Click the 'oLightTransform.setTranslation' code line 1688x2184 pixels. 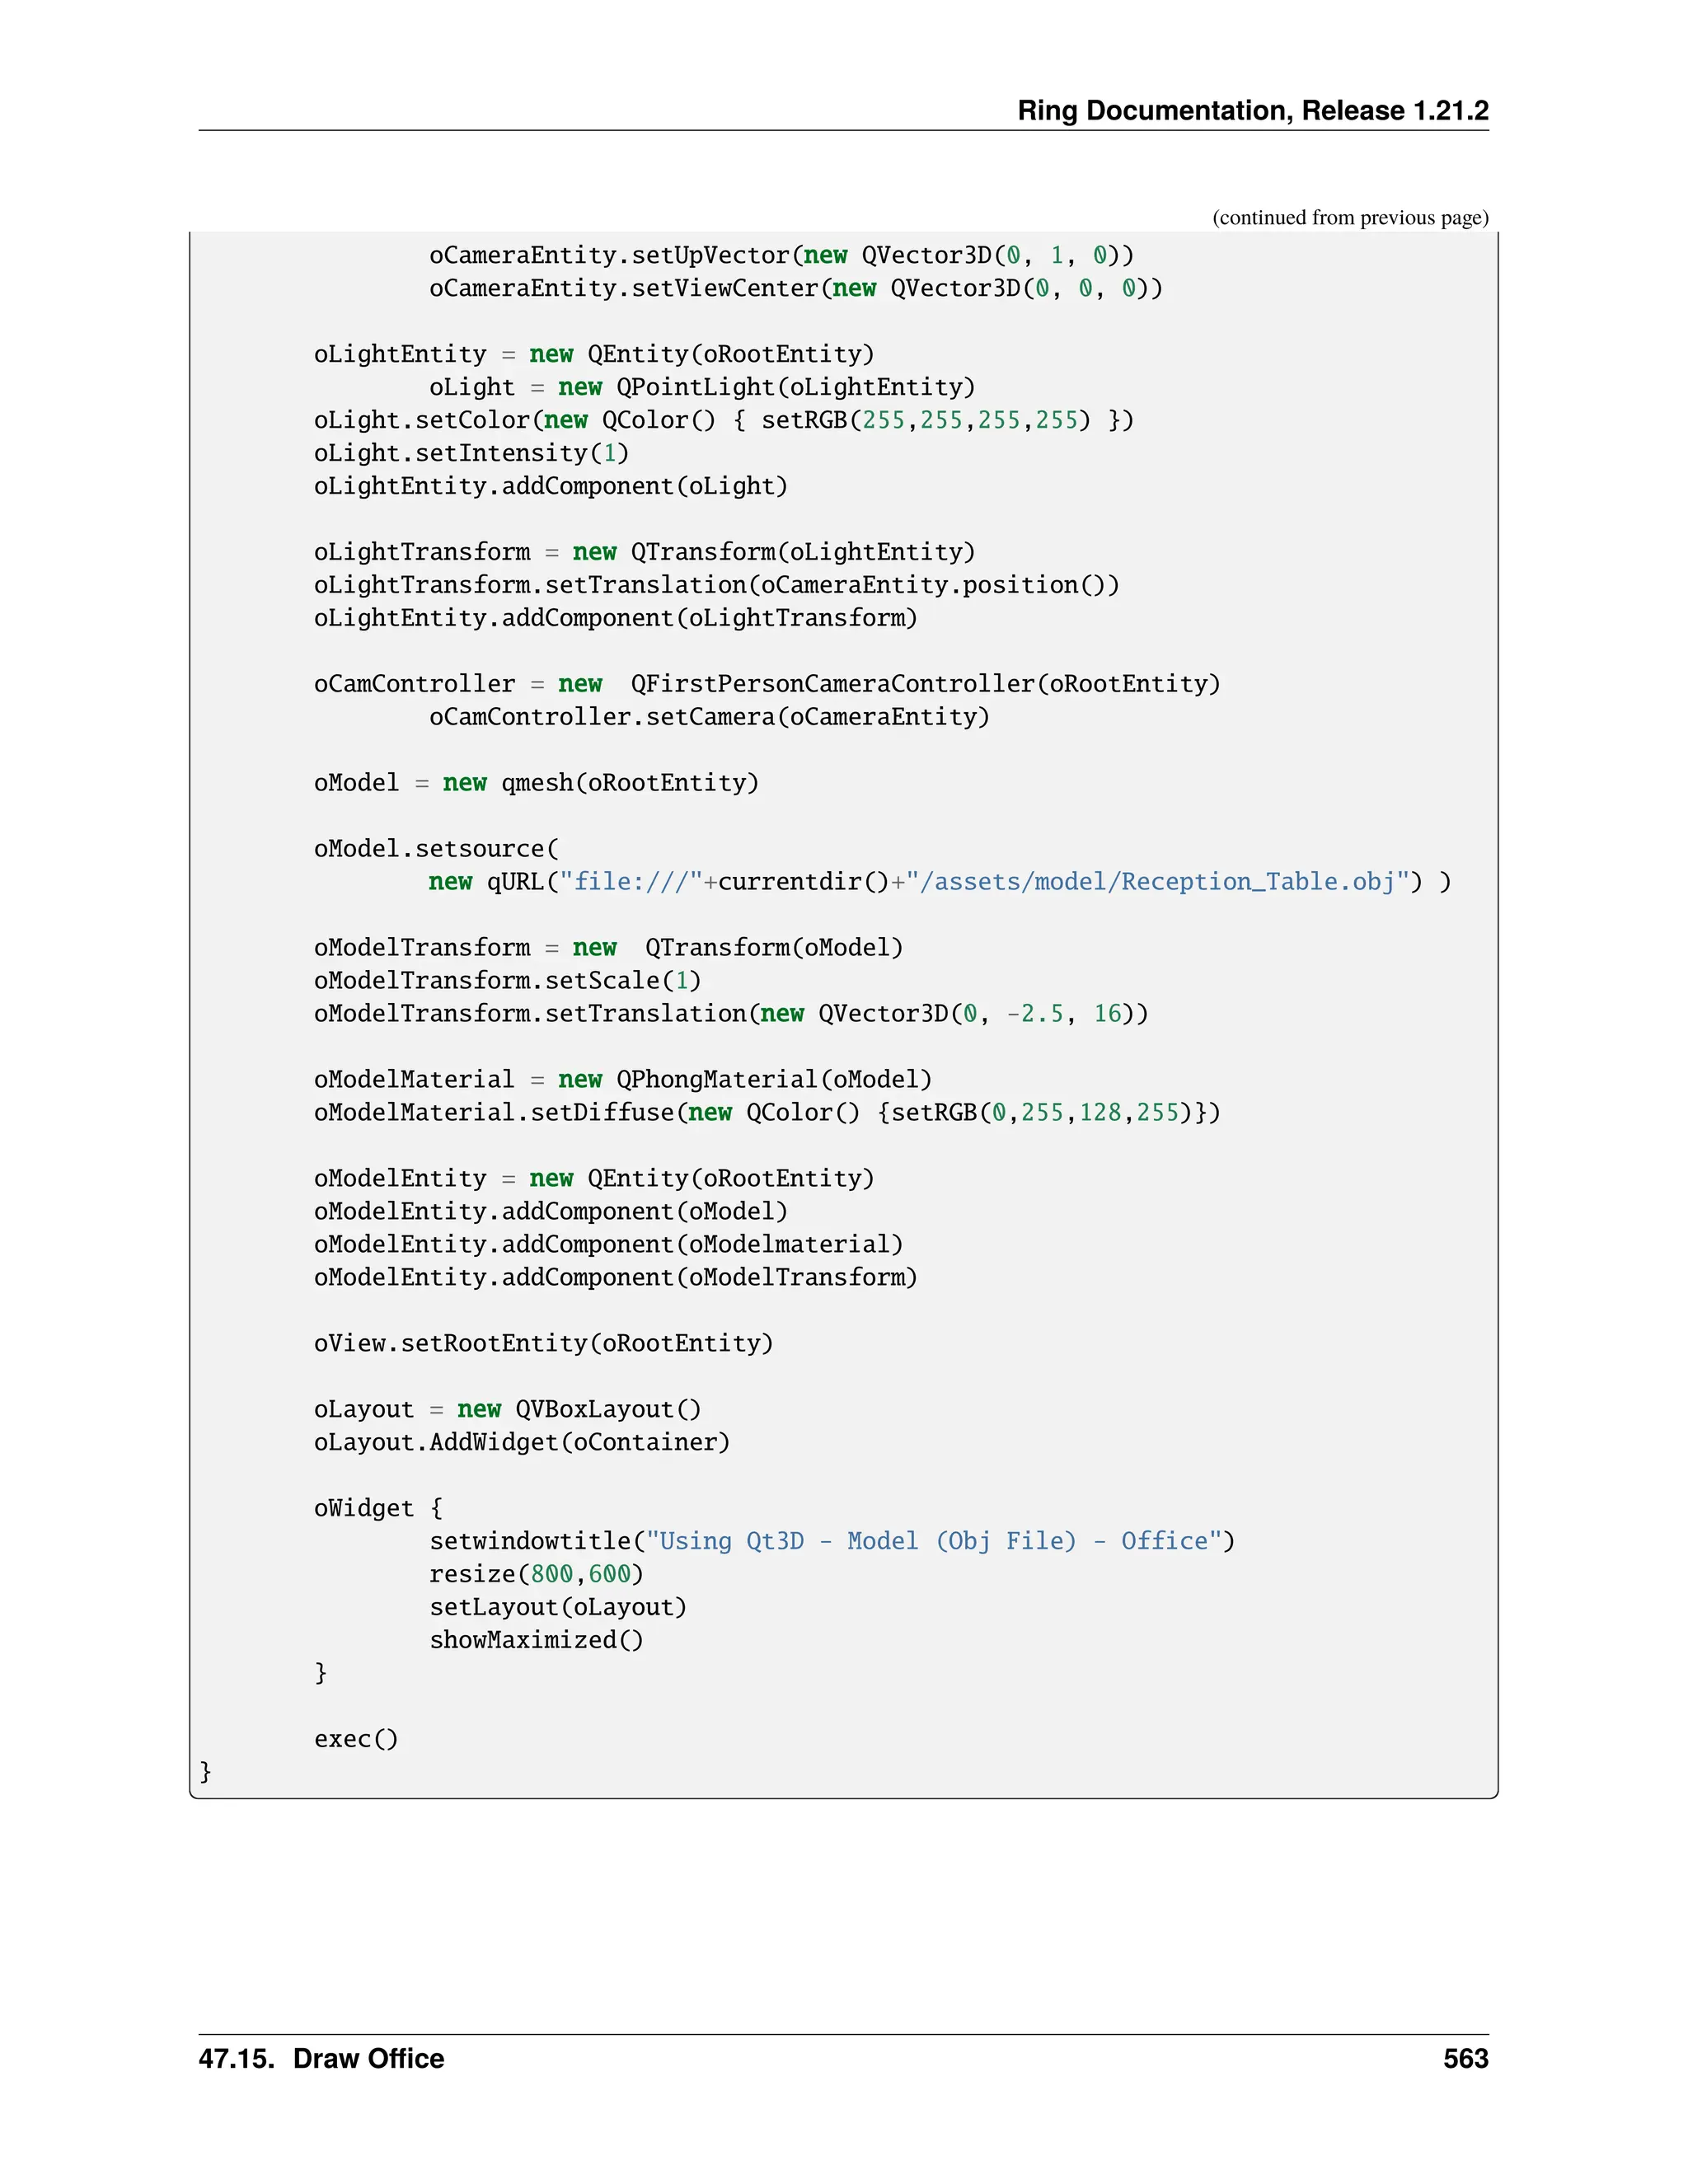[x=716, y=585]
